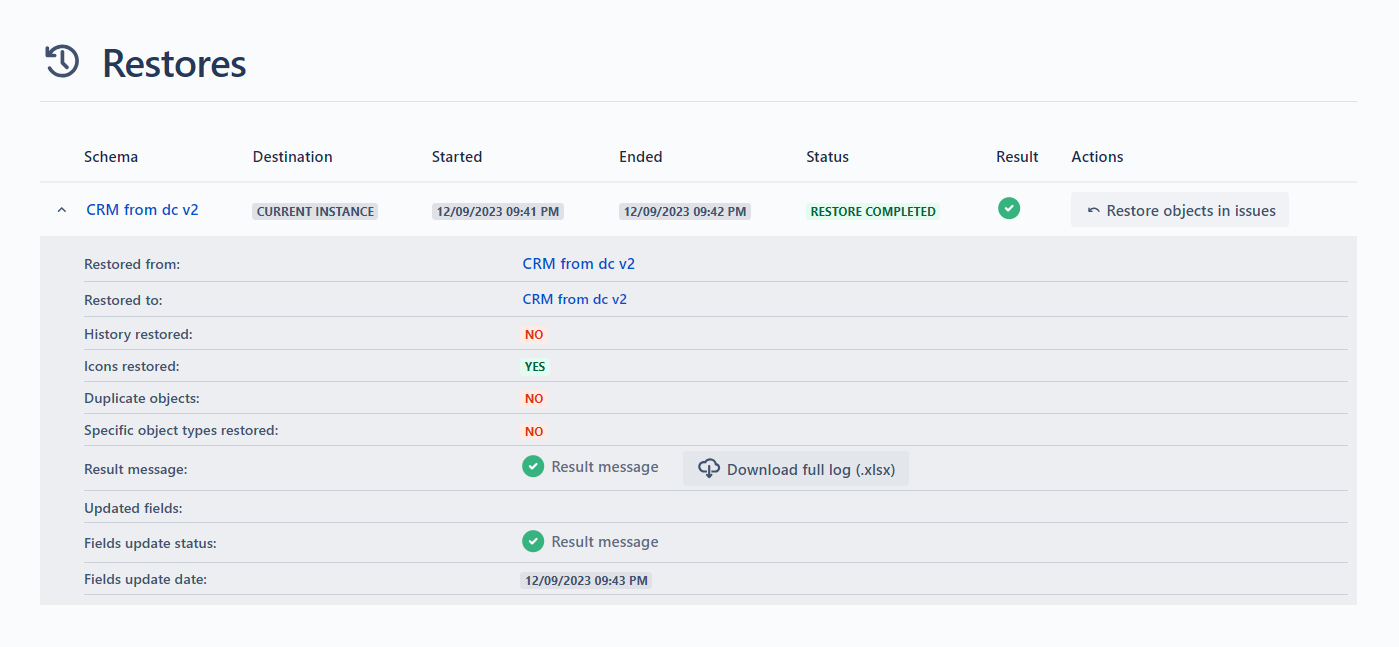Click the Result message: label
The height and width of the screenshot is (647, 1399).
click(136, 469)
